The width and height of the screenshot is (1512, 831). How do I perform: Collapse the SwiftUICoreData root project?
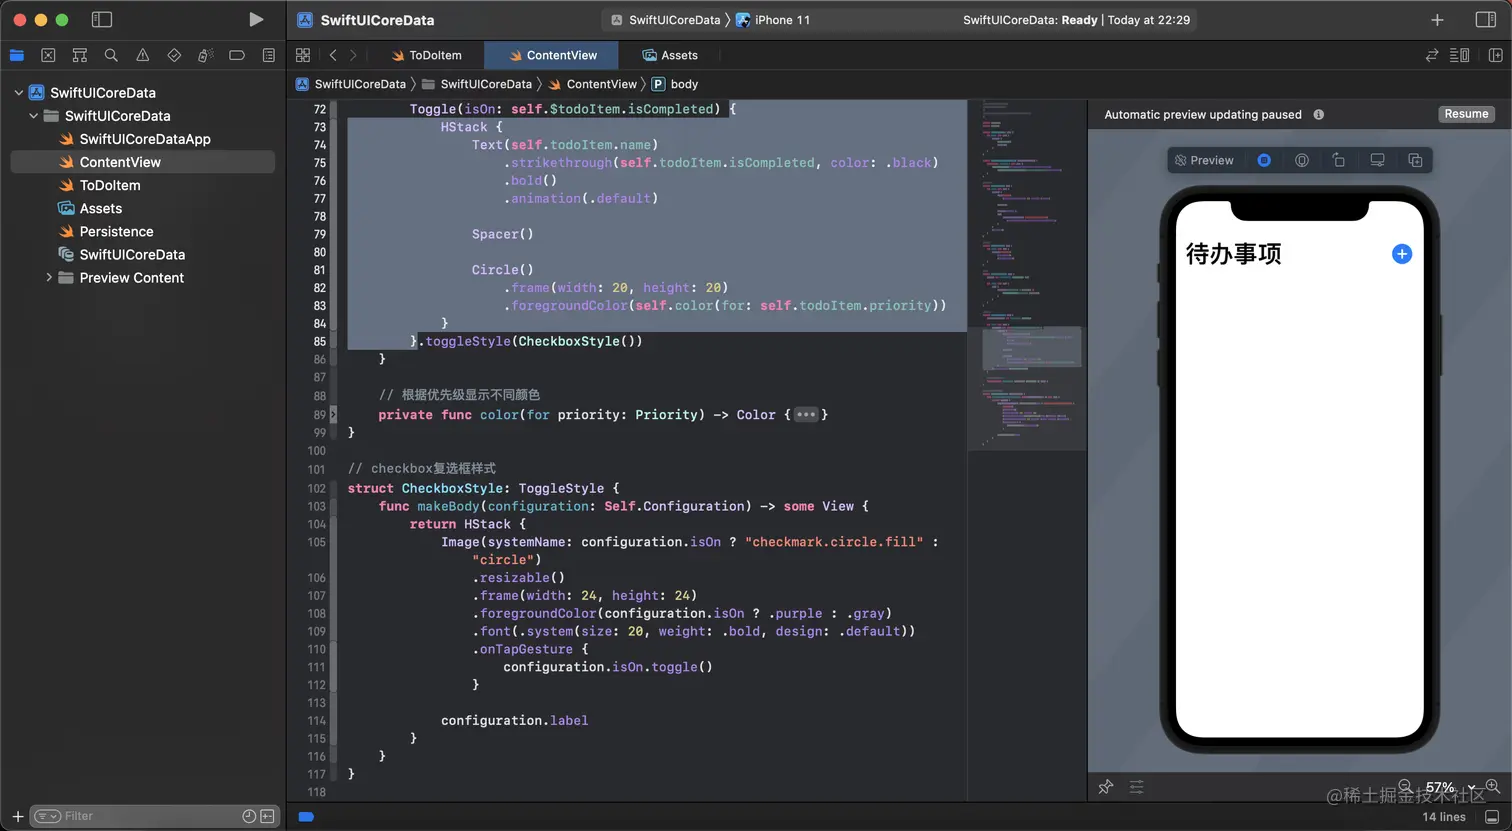[18, 92]
